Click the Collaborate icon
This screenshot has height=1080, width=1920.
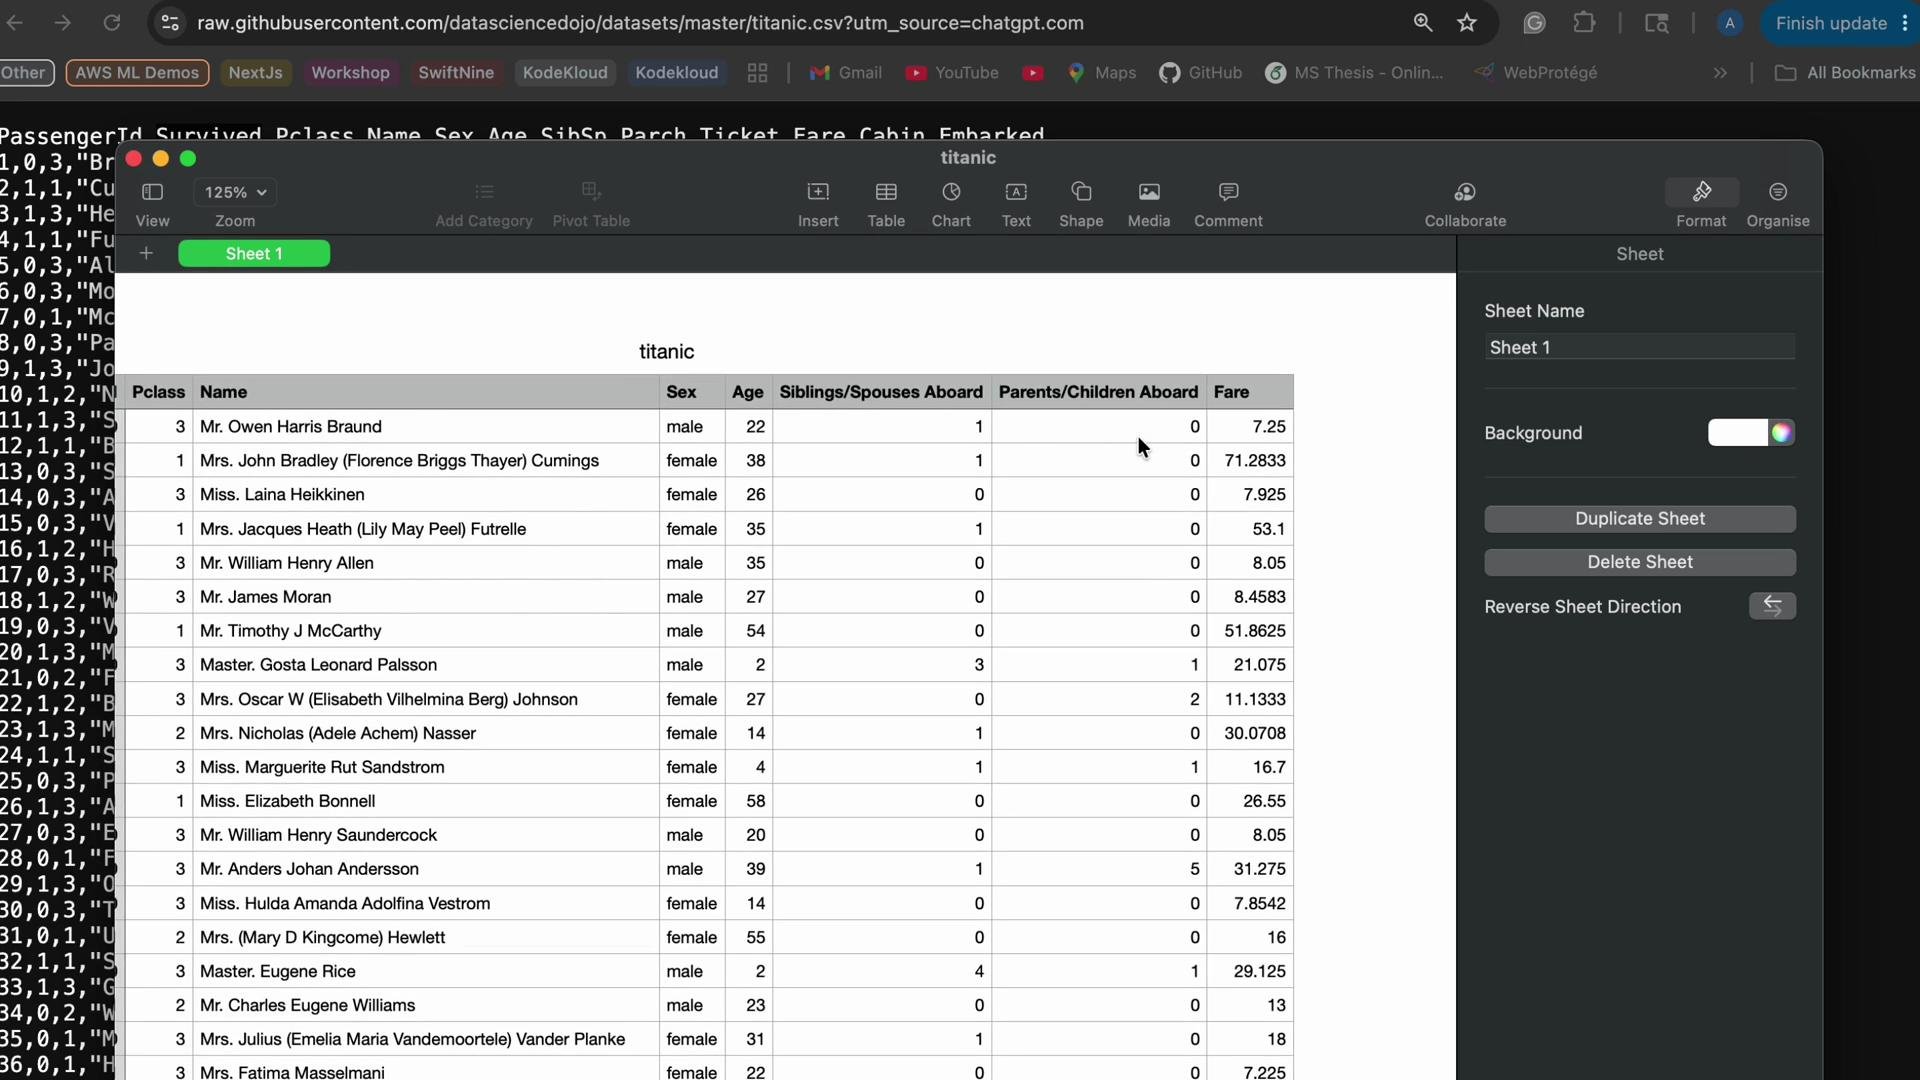pyautogui.click(x=1465, y=191)
